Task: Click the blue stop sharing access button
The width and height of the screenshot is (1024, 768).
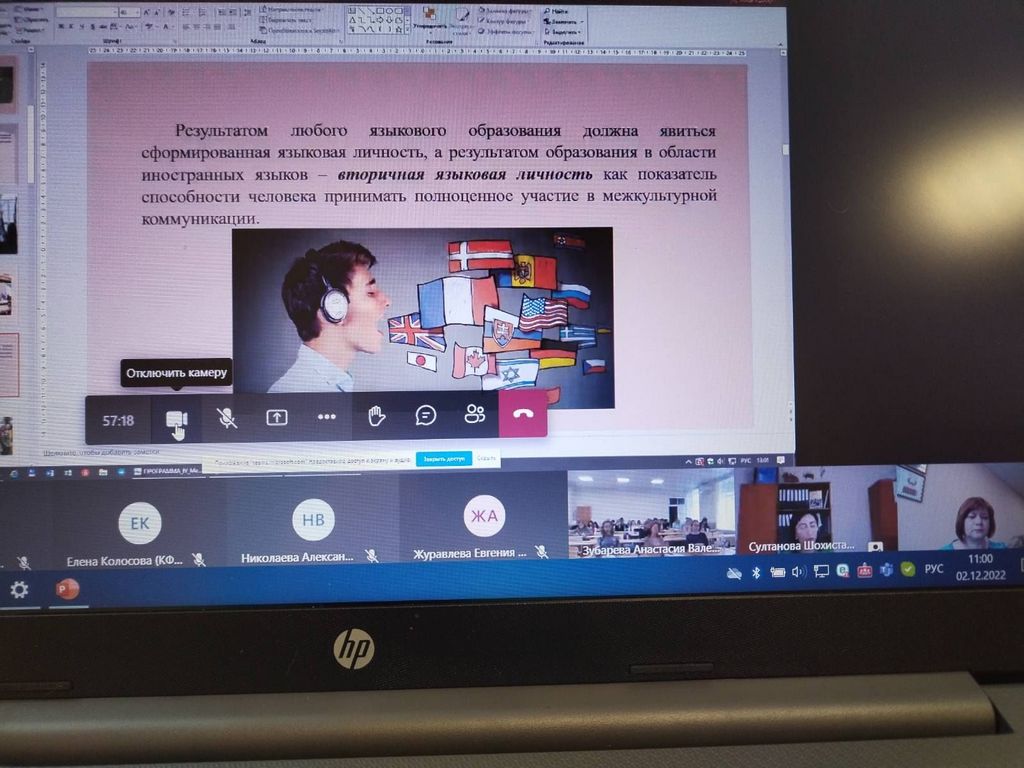Action: [x=443, y=459]
